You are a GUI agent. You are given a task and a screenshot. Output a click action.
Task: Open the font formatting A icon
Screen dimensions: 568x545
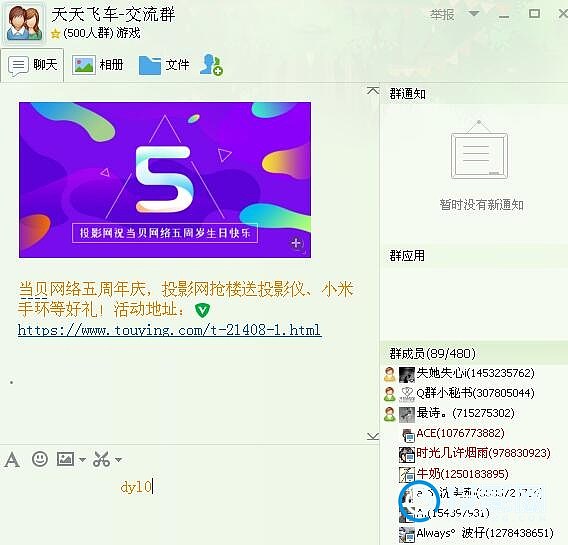coord(12,460)
